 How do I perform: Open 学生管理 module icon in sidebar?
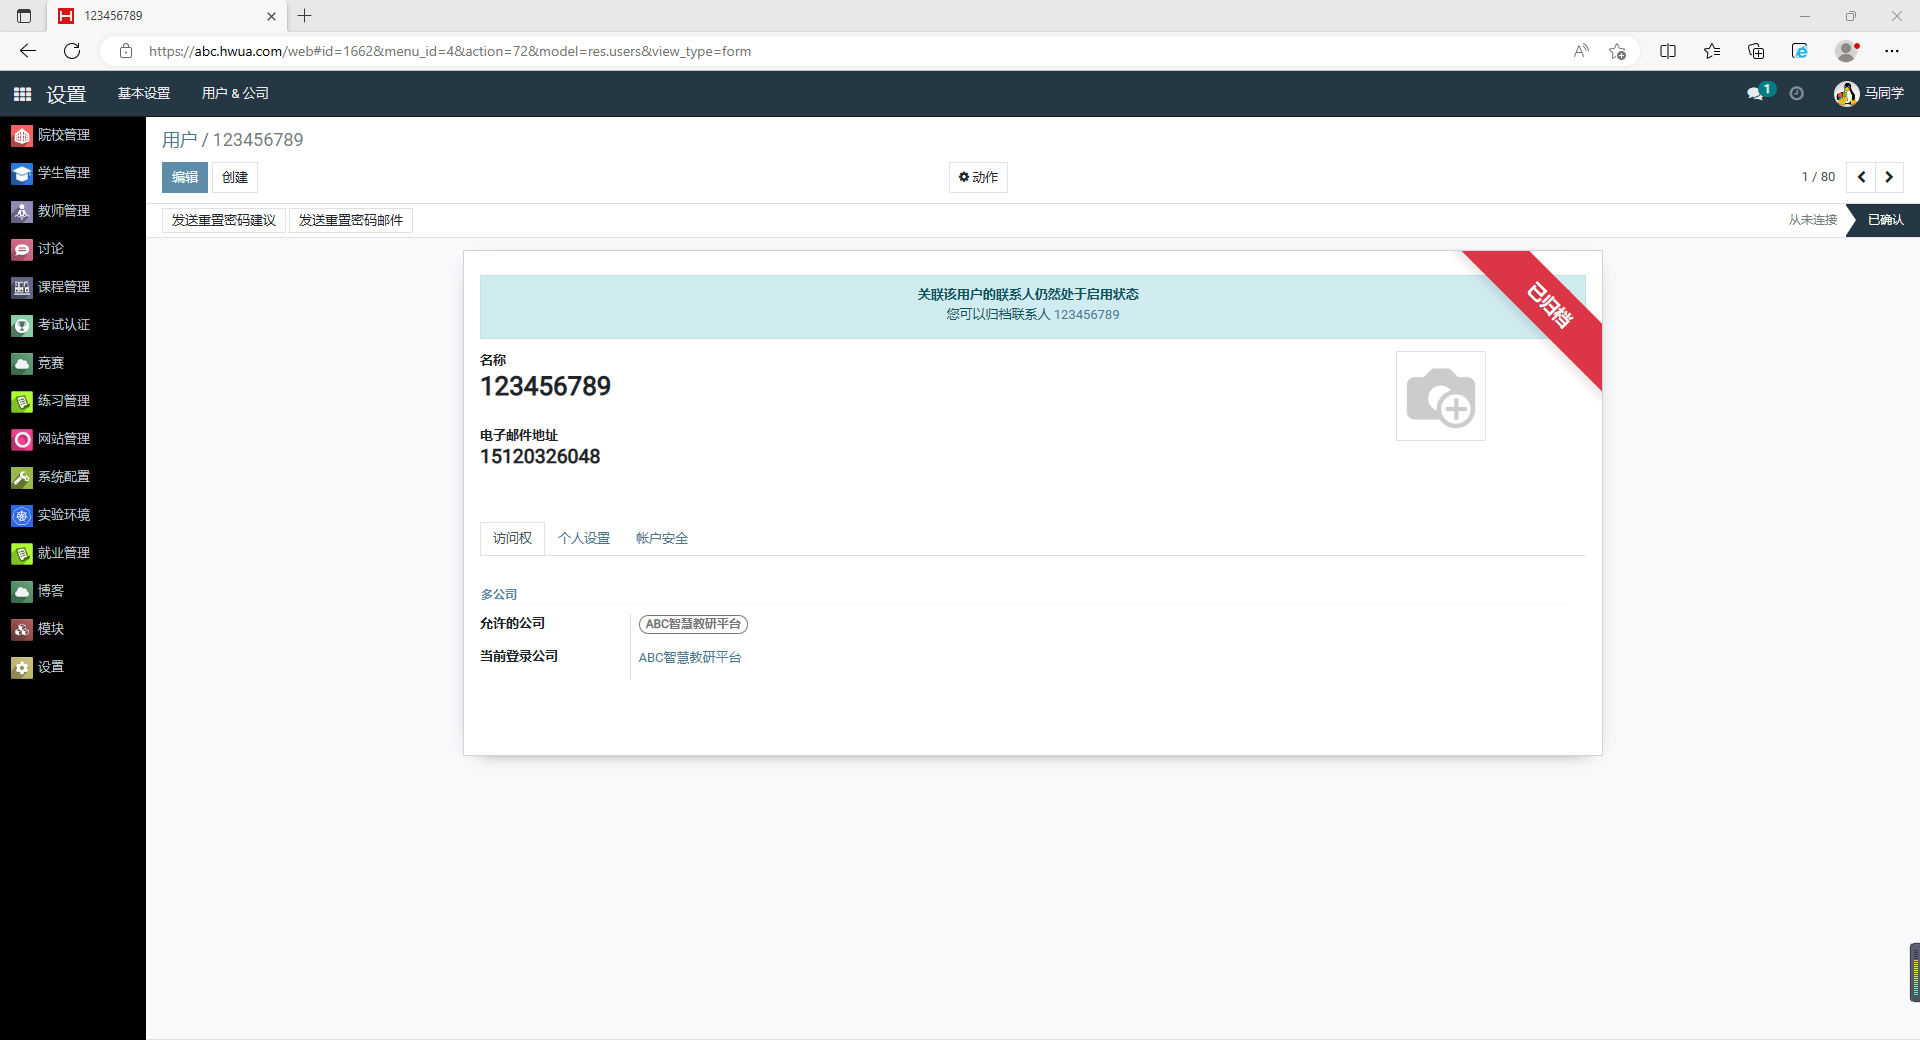point(22,173)
